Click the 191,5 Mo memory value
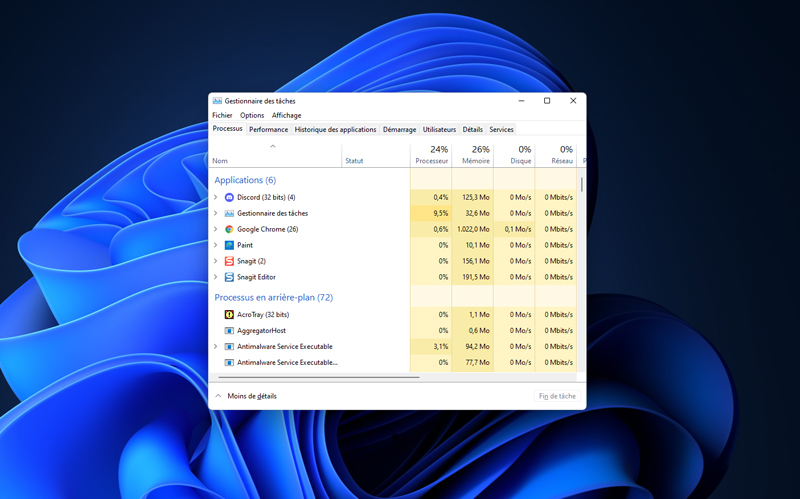 pos(476,277)
